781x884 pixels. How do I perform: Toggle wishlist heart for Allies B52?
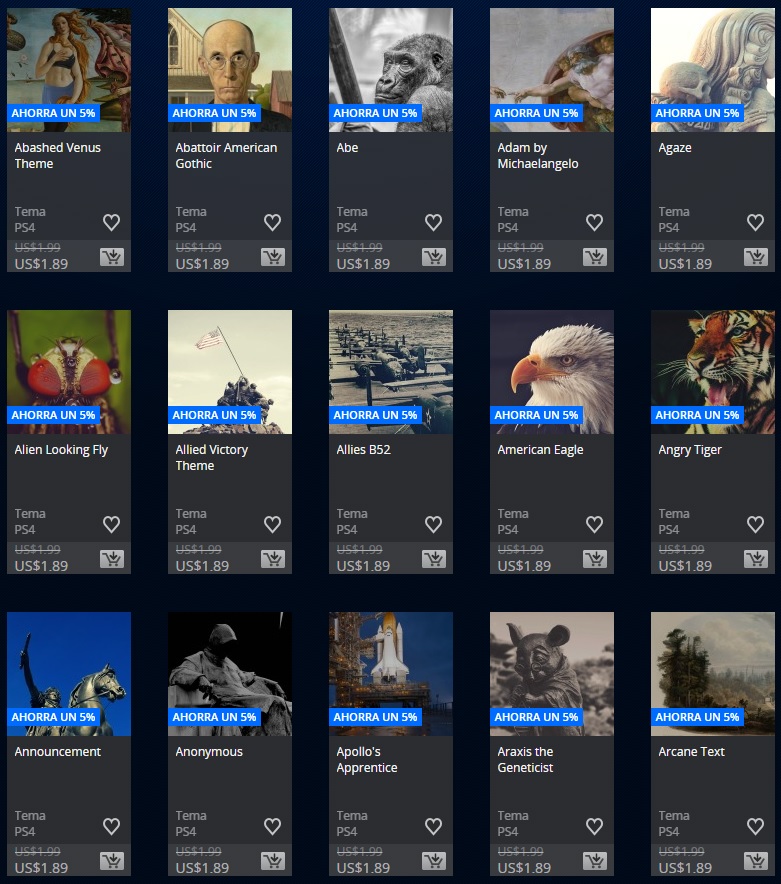point(434,524)
